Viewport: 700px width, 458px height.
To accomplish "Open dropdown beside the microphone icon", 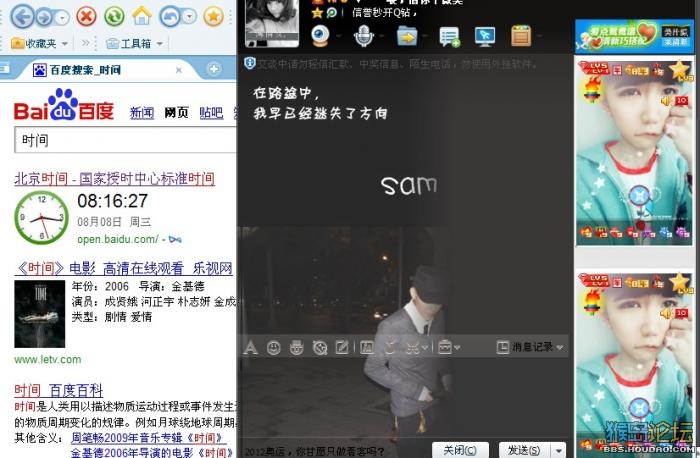I will pyautogui.click(x=381, y=36).
